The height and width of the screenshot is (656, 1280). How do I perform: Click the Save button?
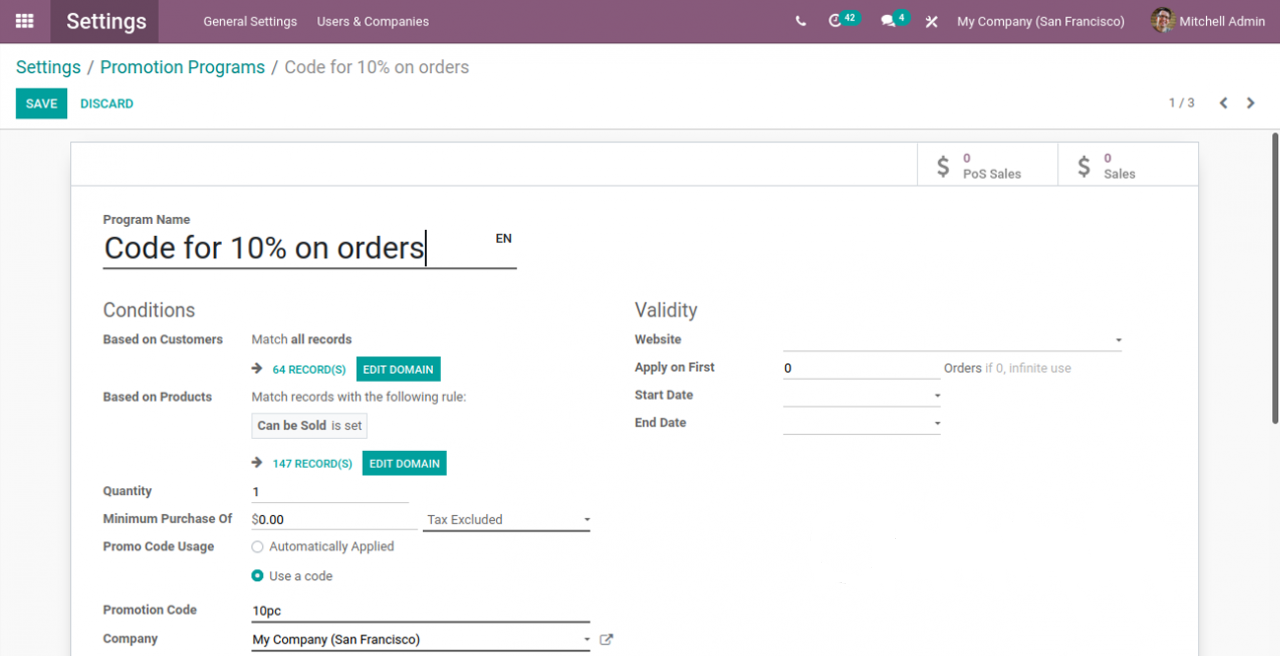click(x=41, y=104)
